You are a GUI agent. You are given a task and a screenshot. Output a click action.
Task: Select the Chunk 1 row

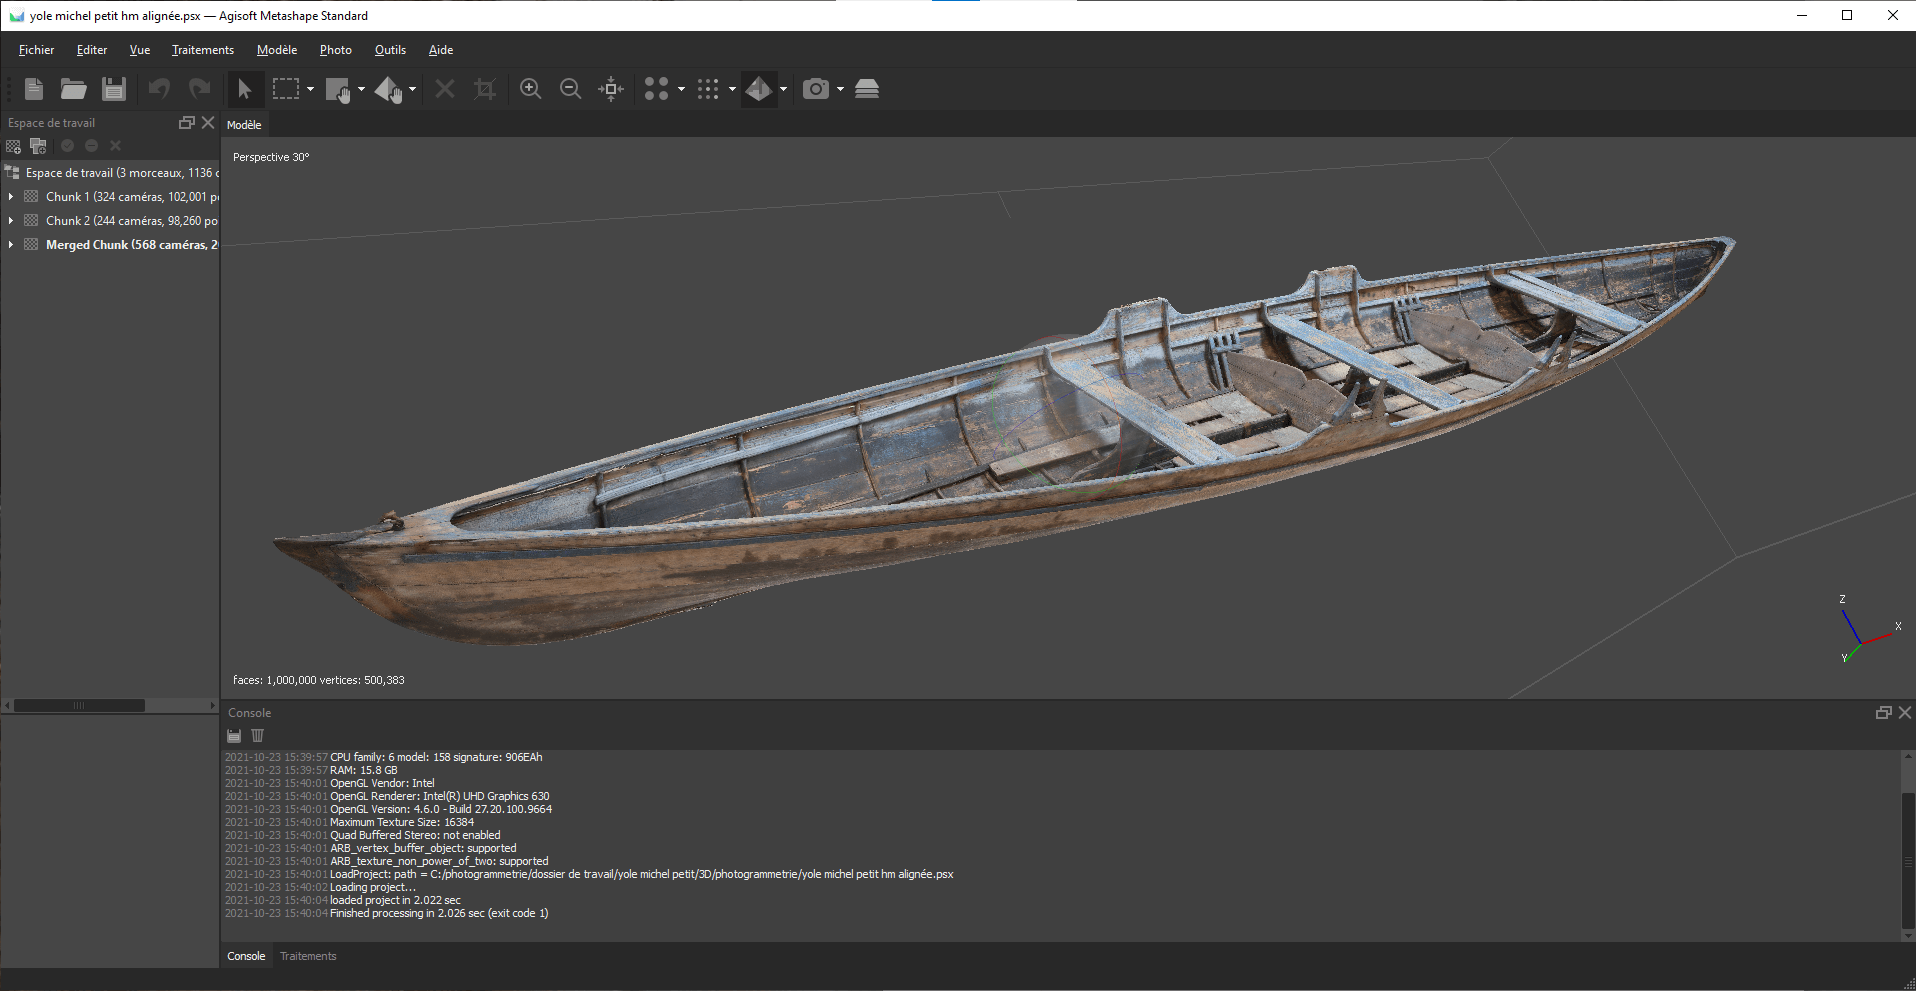click(x=110, y=197)
